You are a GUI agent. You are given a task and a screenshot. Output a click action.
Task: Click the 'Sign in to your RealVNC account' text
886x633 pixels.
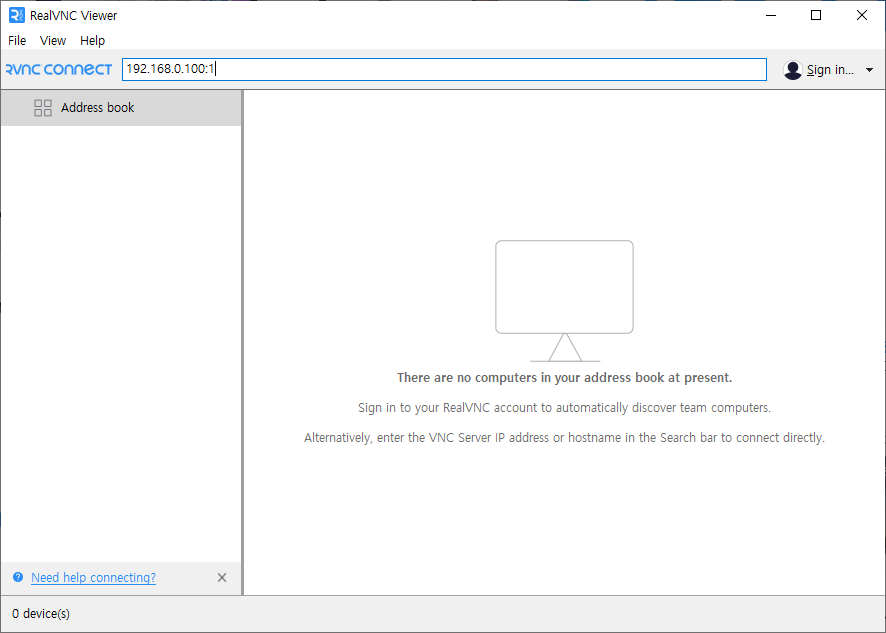coord(564,407)
